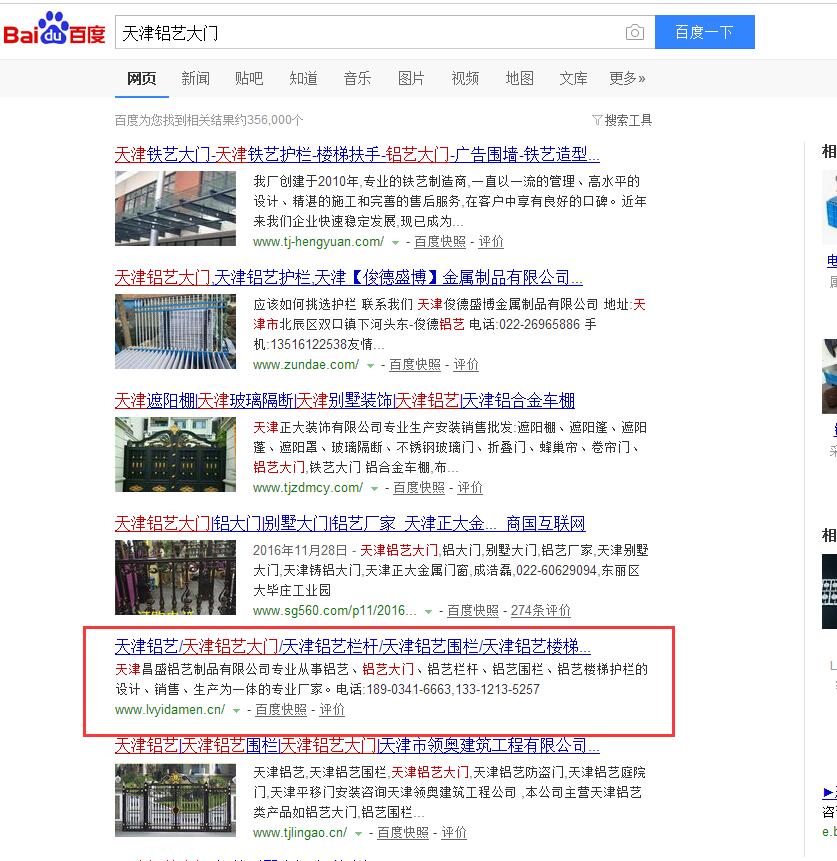
Task: Click the 百度一下 search button
Action: click(705, 32)
